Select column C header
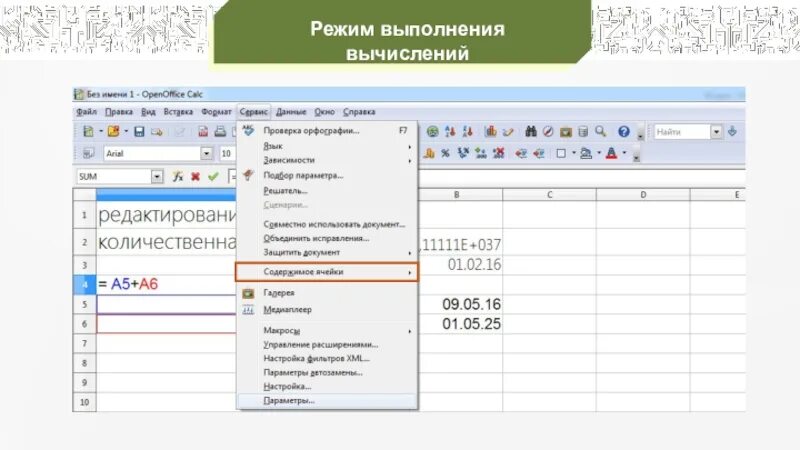This screenshot has height=450, width=800. coord(549,194)
